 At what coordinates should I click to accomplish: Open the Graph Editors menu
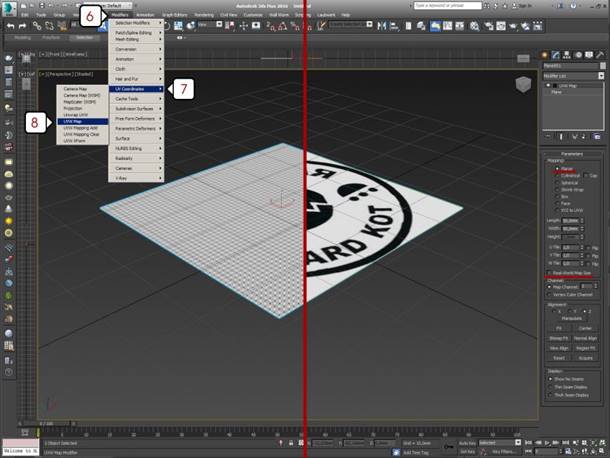[x=175, y=15]
